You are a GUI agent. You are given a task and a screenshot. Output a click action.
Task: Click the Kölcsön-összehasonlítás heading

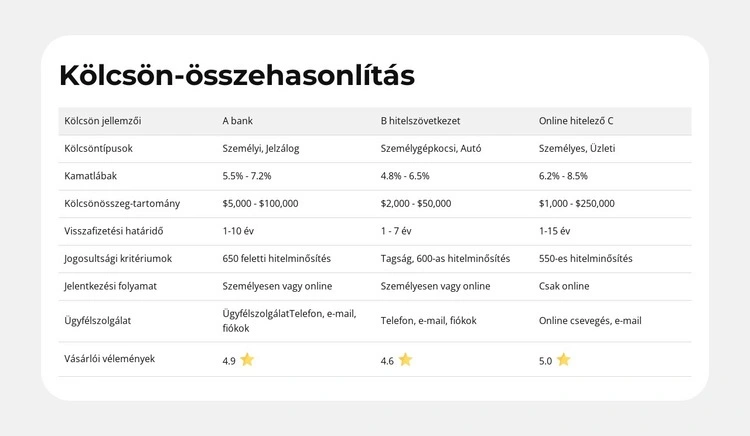click(x=237, y=75)
